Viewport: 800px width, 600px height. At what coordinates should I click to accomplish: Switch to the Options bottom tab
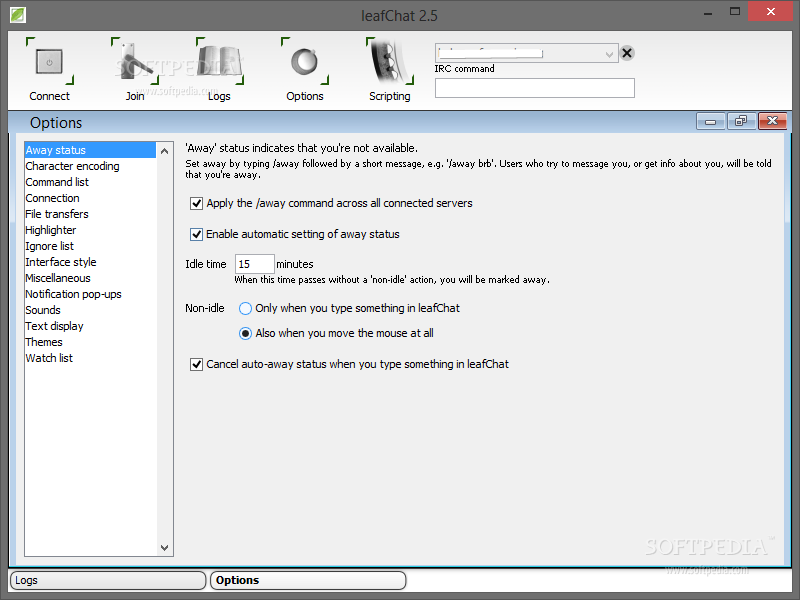pyautogui.click(x=308, y=580)
